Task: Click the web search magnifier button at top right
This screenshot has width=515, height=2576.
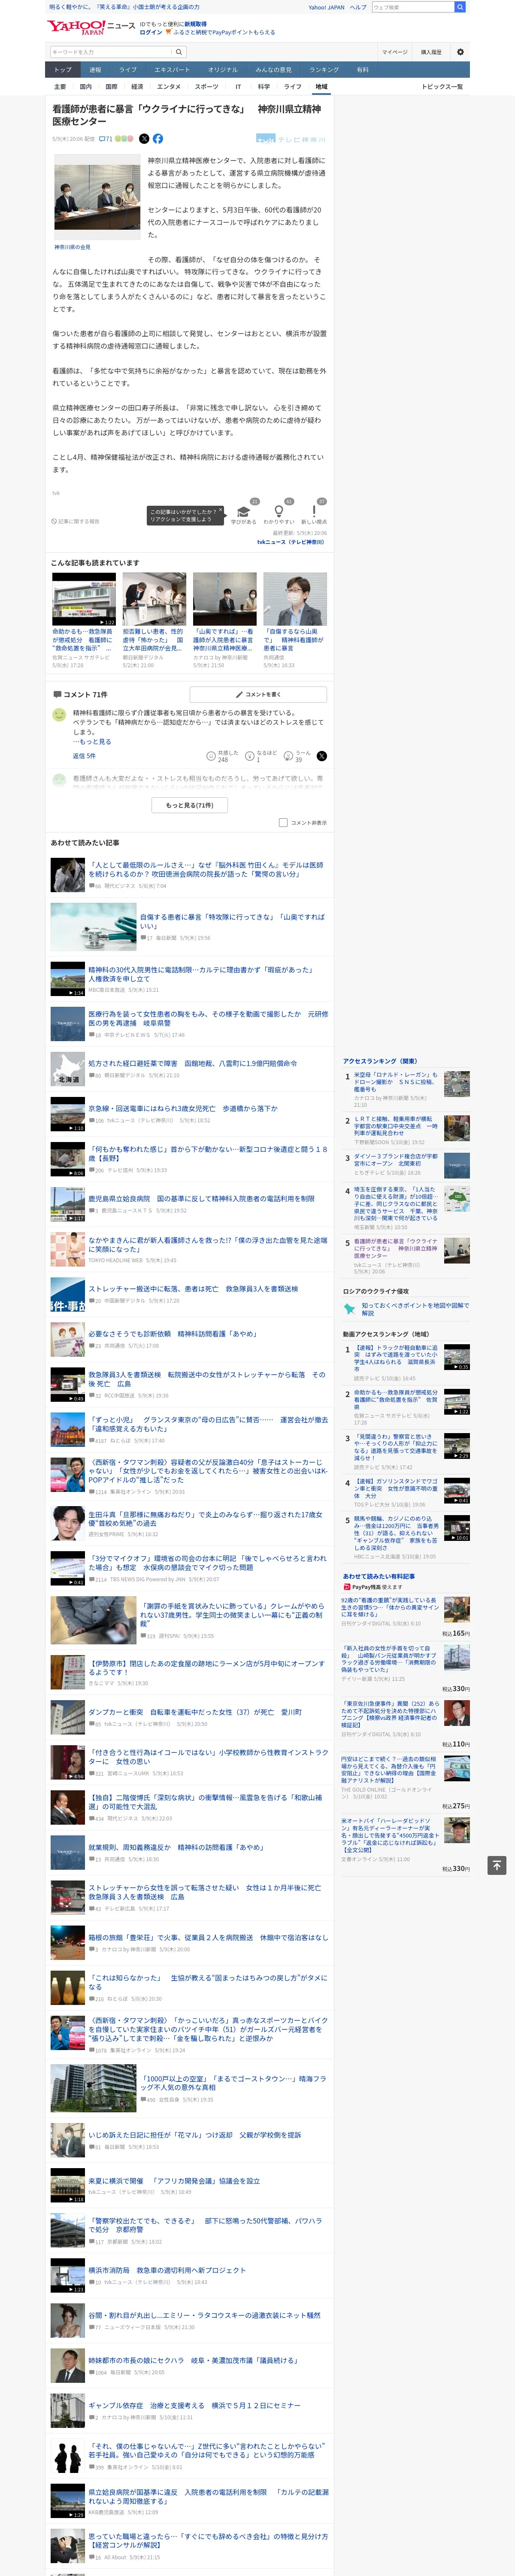Action: click(x=460, y=7)
